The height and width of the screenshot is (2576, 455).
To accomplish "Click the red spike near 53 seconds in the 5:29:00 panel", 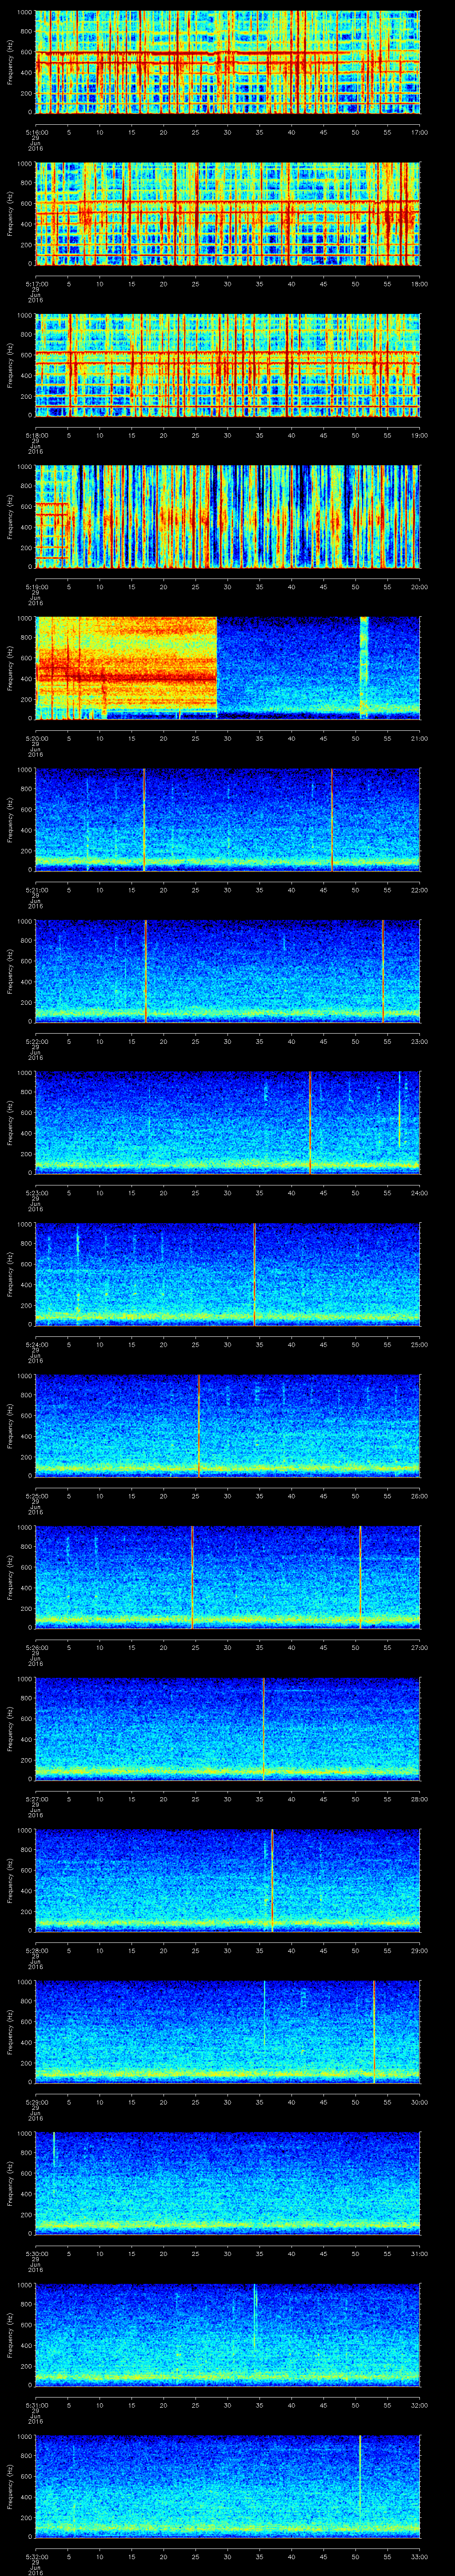I will 374,2032.
